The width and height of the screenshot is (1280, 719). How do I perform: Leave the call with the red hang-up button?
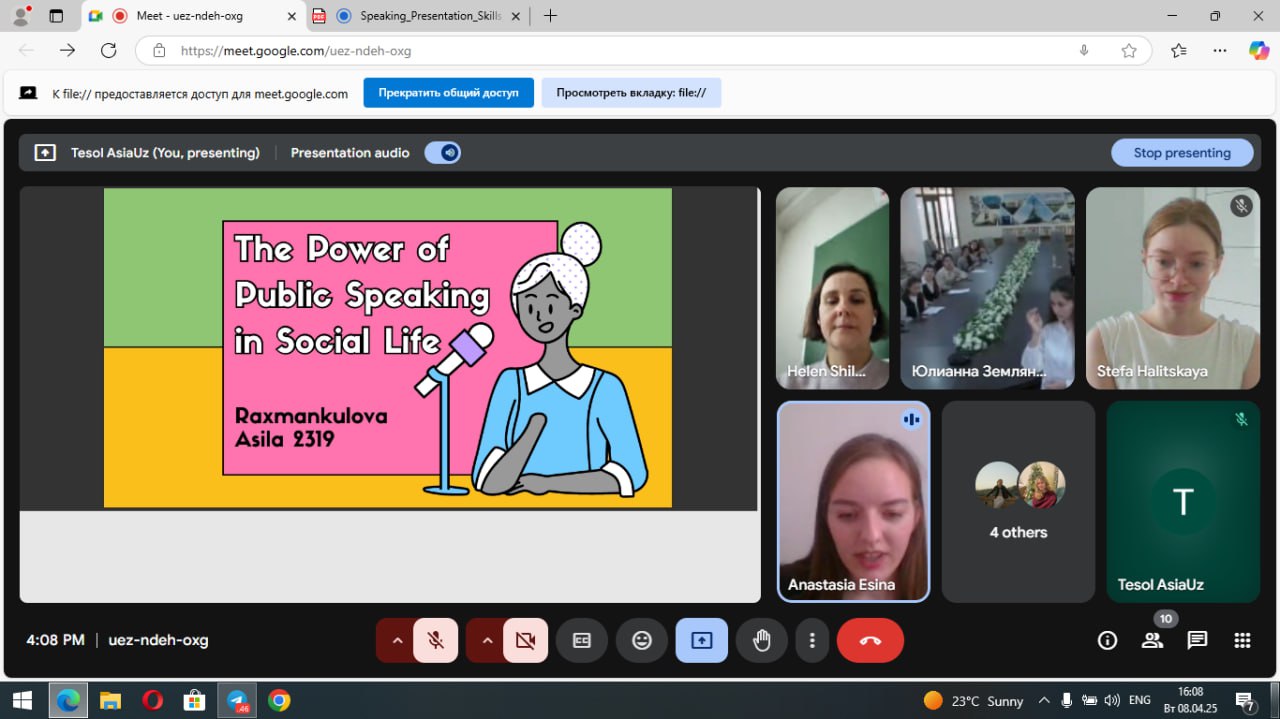870,640
